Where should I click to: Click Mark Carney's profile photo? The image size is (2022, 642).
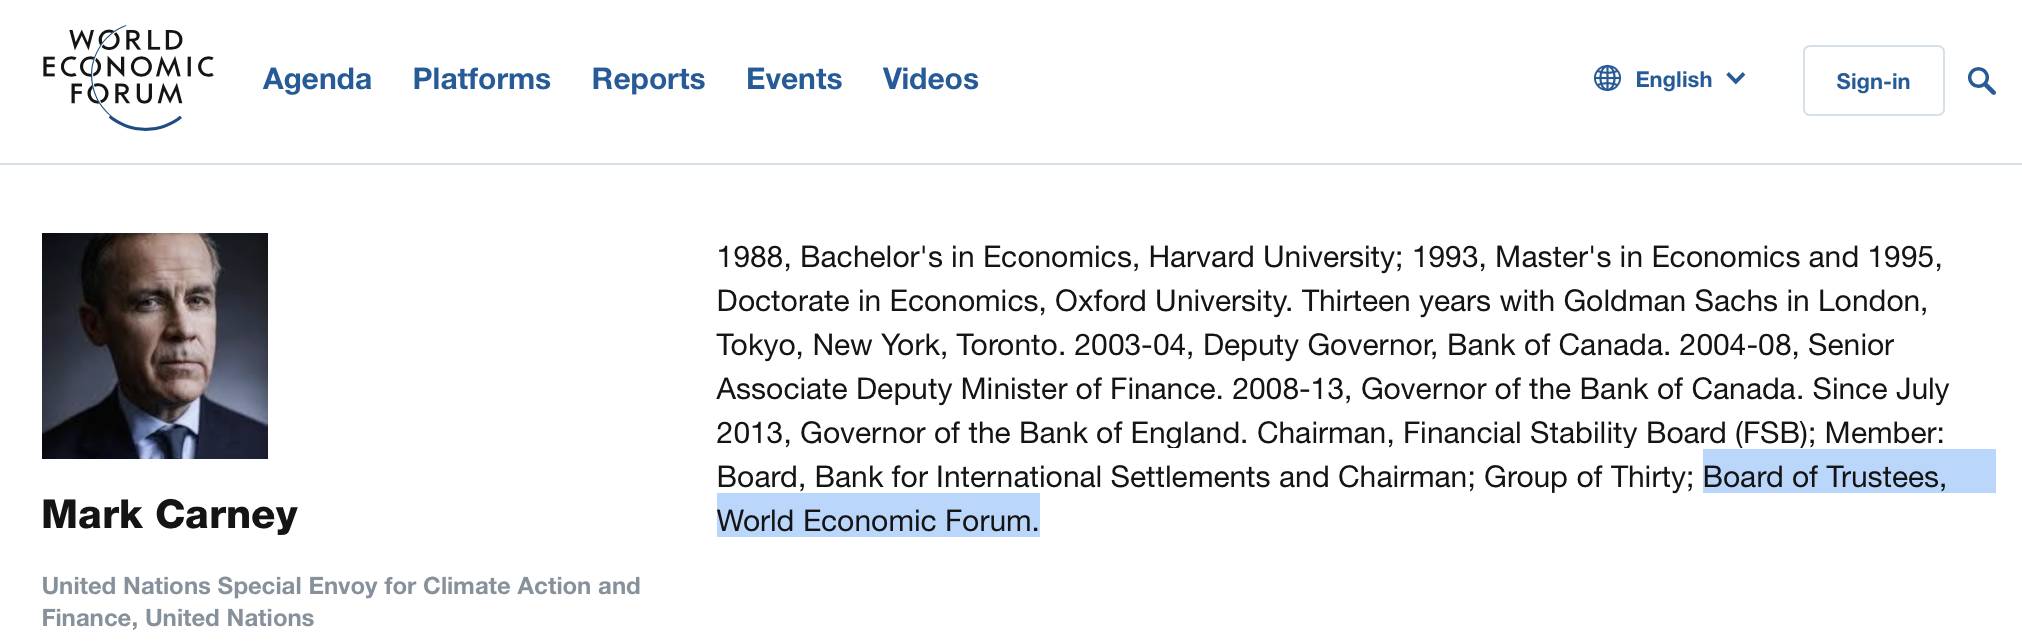pyautogui.click(x=155, y=346)
